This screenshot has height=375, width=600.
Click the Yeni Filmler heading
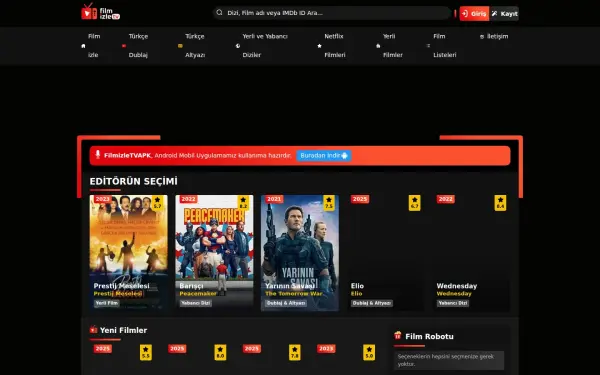[x=123, y=330]
